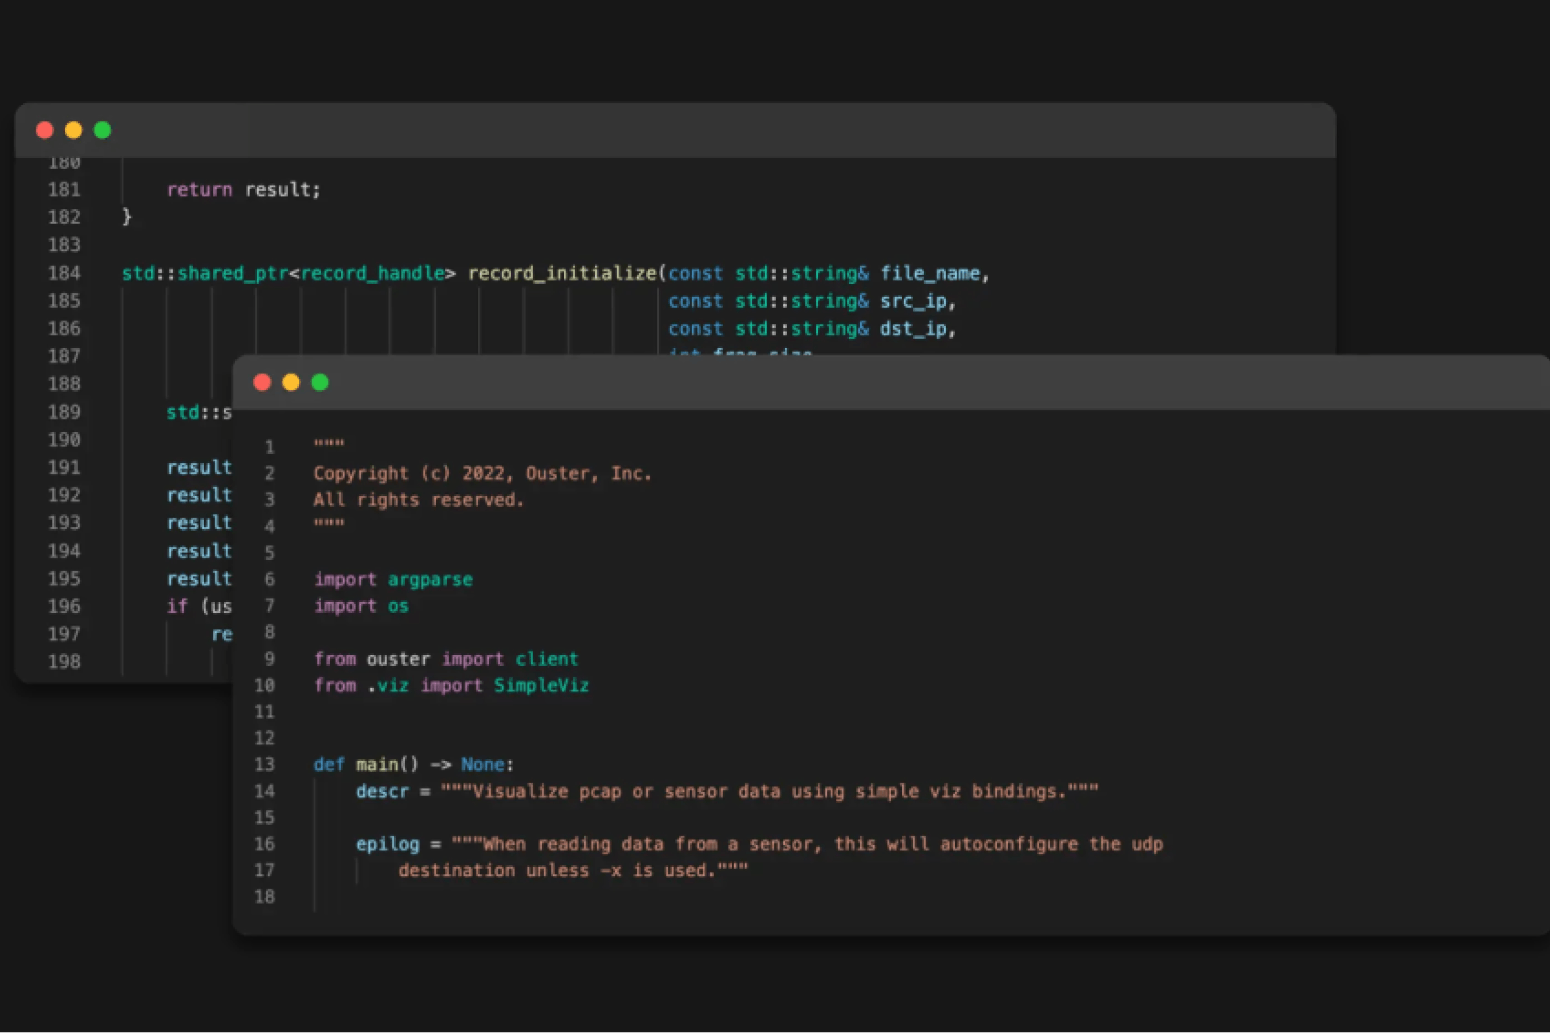The image size is (1550, 1033).
Task: Close the front Python code window
Action: (262, 382)
